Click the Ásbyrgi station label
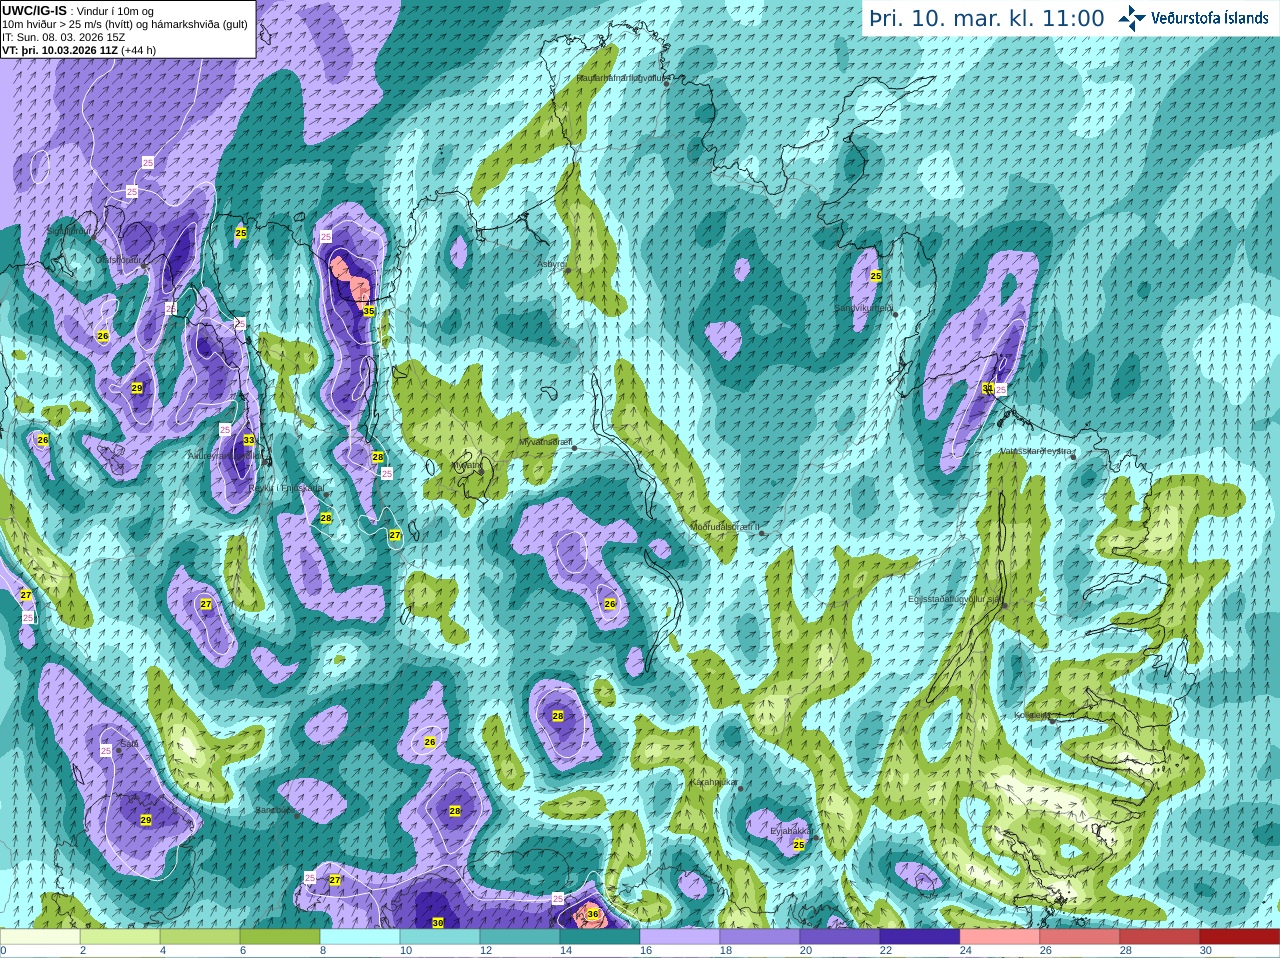 552,264
